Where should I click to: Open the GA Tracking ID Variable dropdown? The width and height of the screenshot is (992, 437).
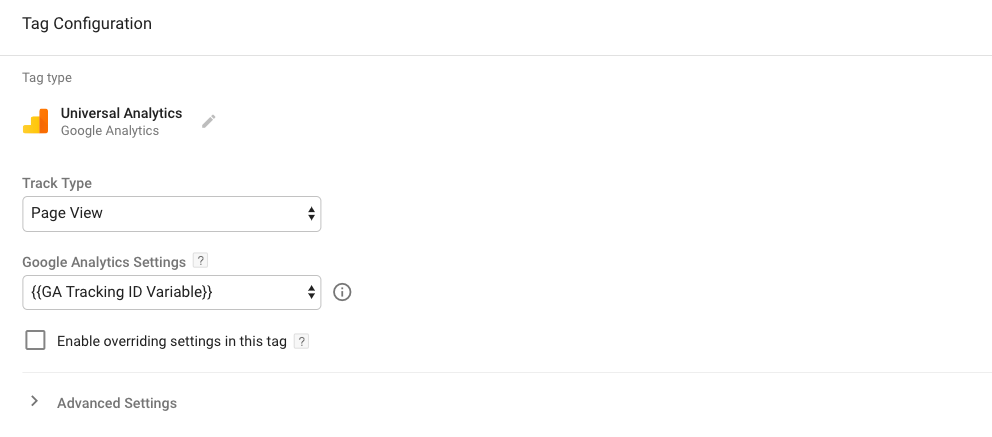click(x=171, y=293)
